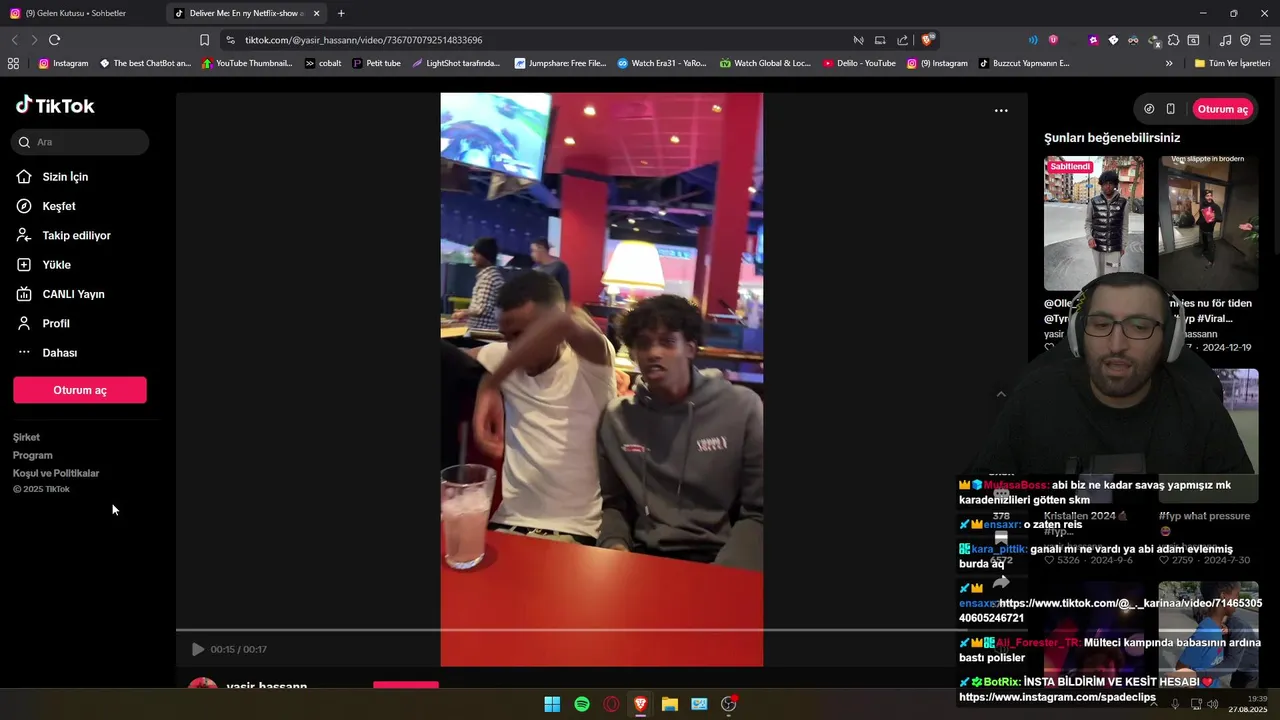
Task: Click the audio wave icon in toolbar
Action: (x=1033, y=40)
